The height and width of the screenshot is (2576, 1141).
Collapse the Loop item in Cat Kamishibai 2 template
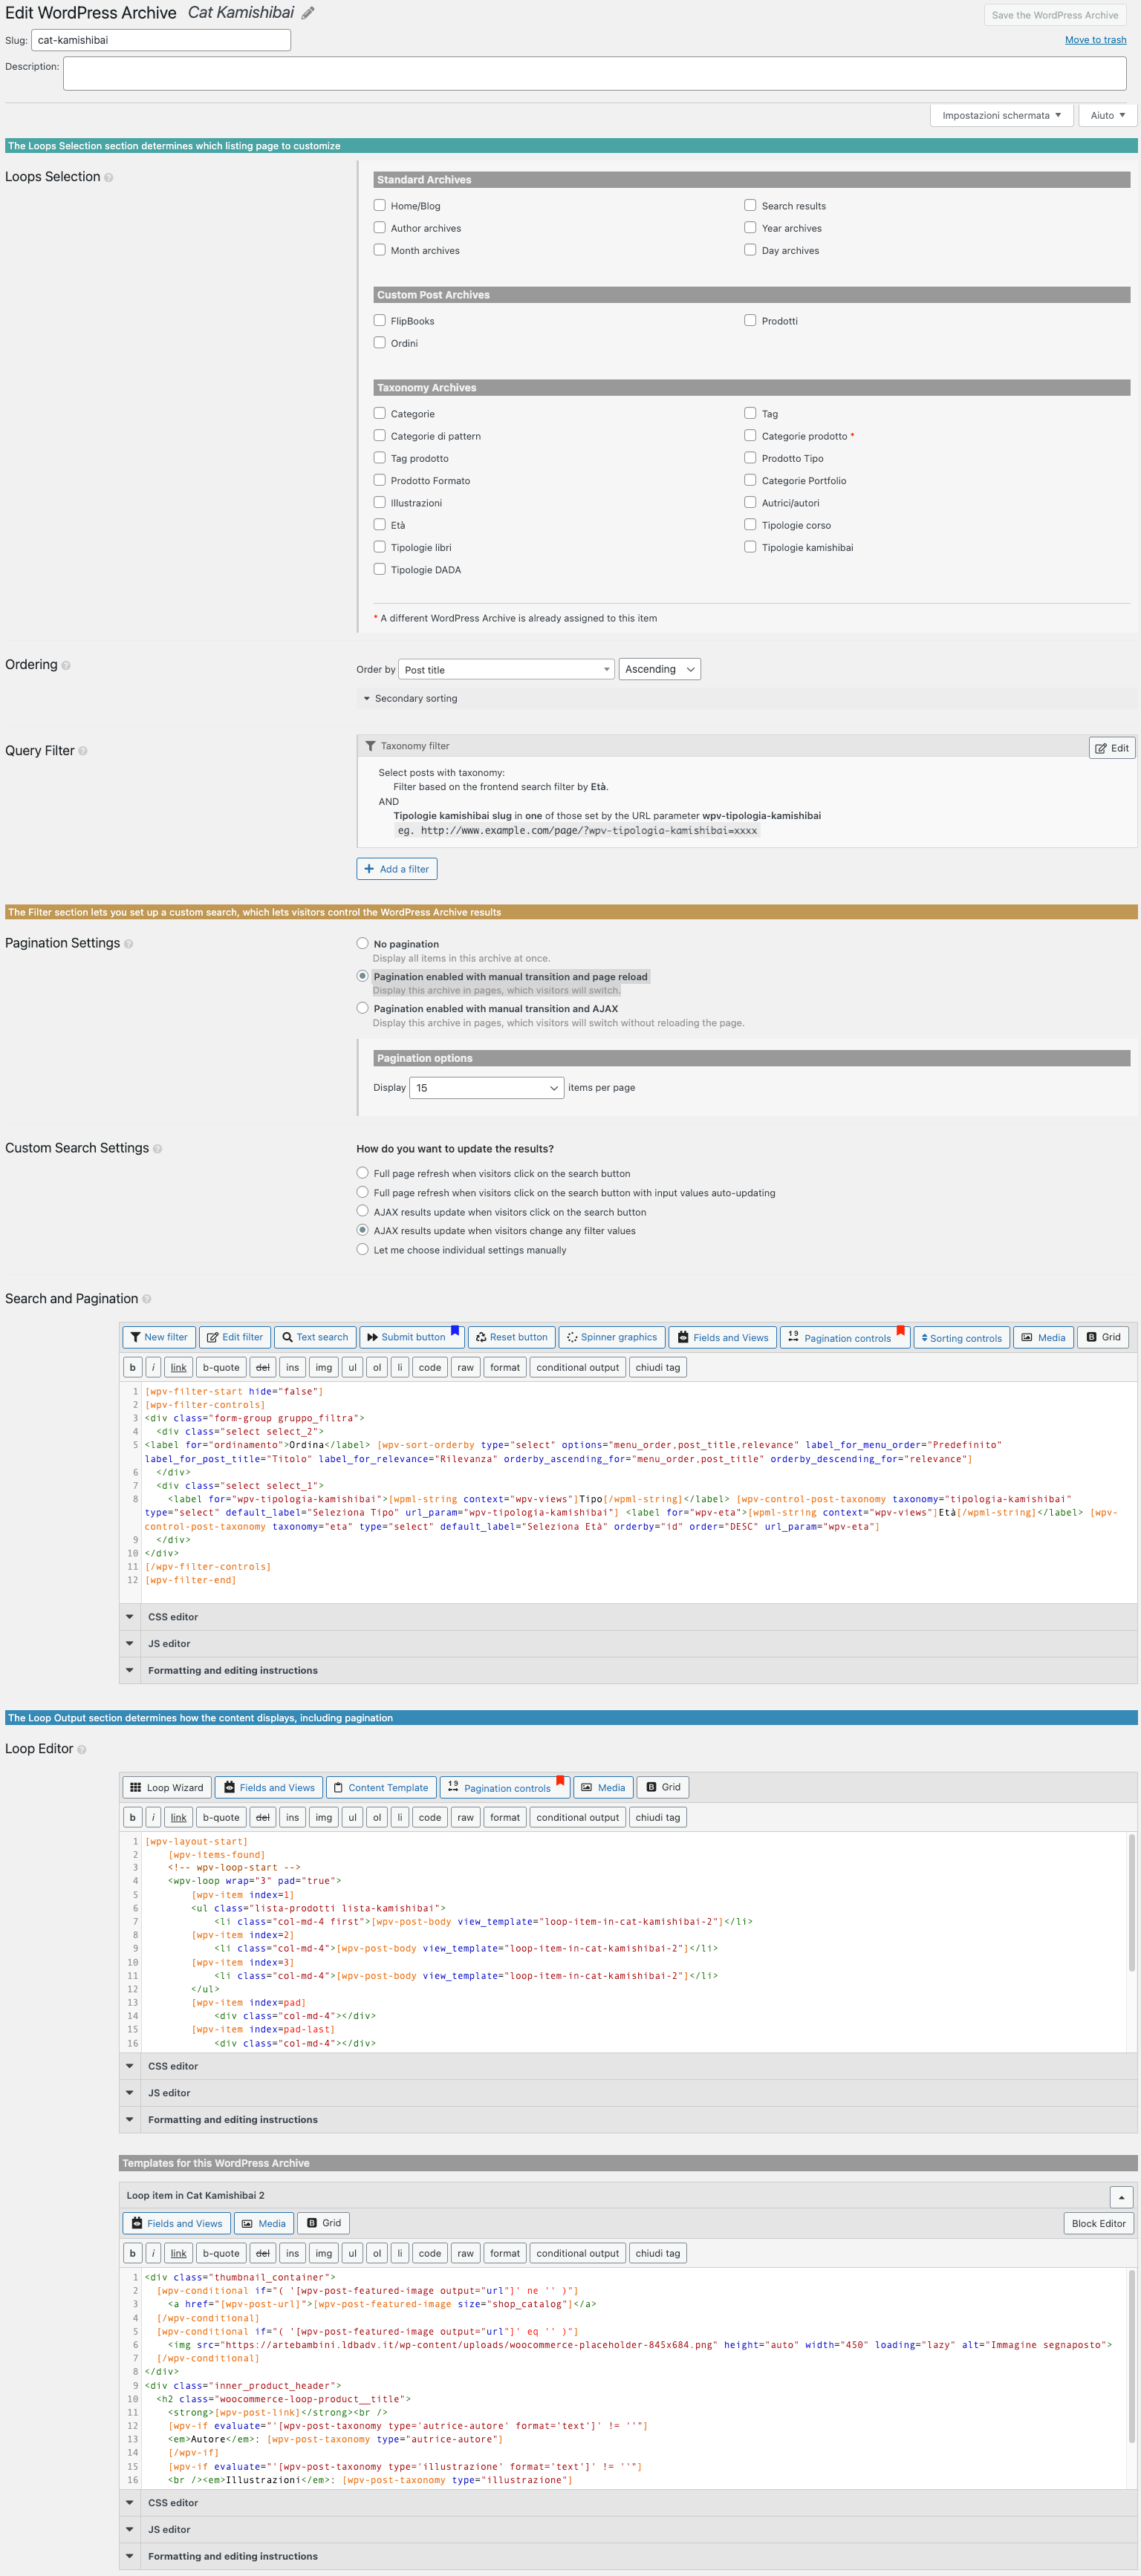coord(1121,2197)
